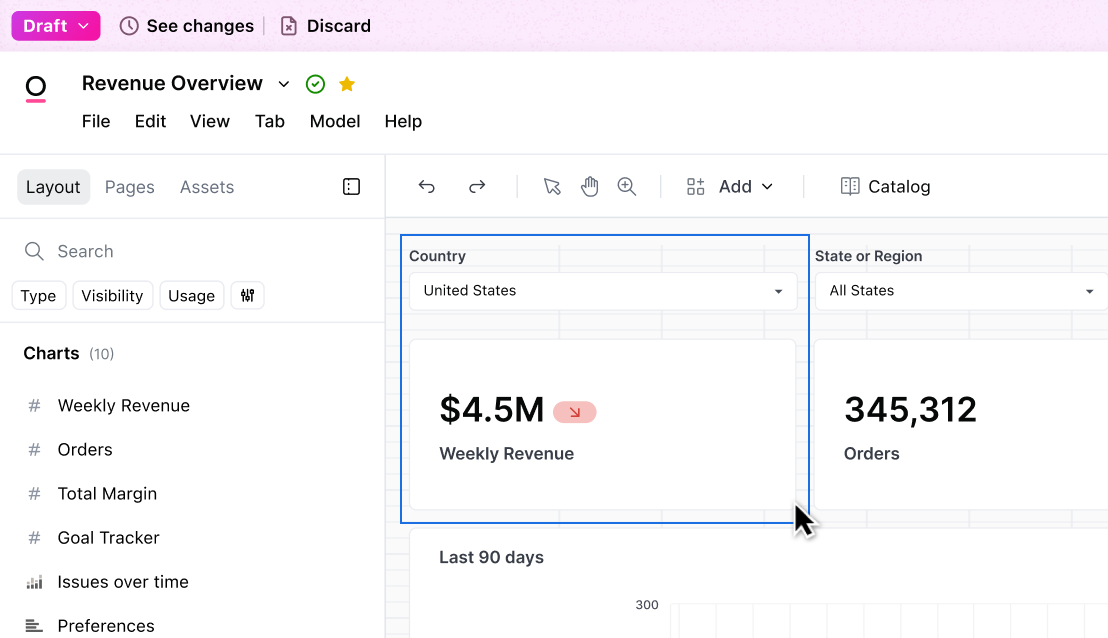The width and height of the screenshot is (1108, 638).
Task: Click the Undo arrow in the canvas toolbar
Action: point(427,186)
